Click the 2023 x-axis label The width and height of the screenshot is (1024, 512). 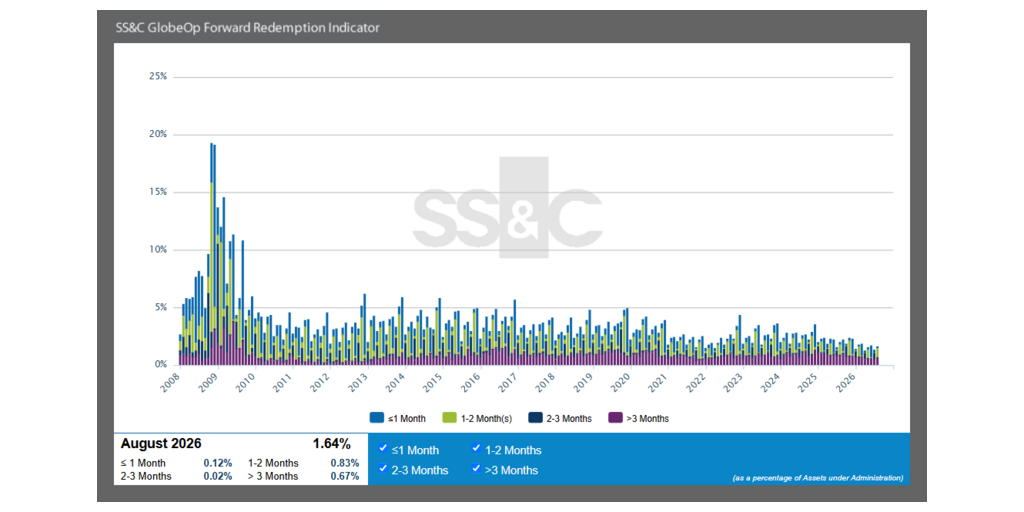click(731, 383)
